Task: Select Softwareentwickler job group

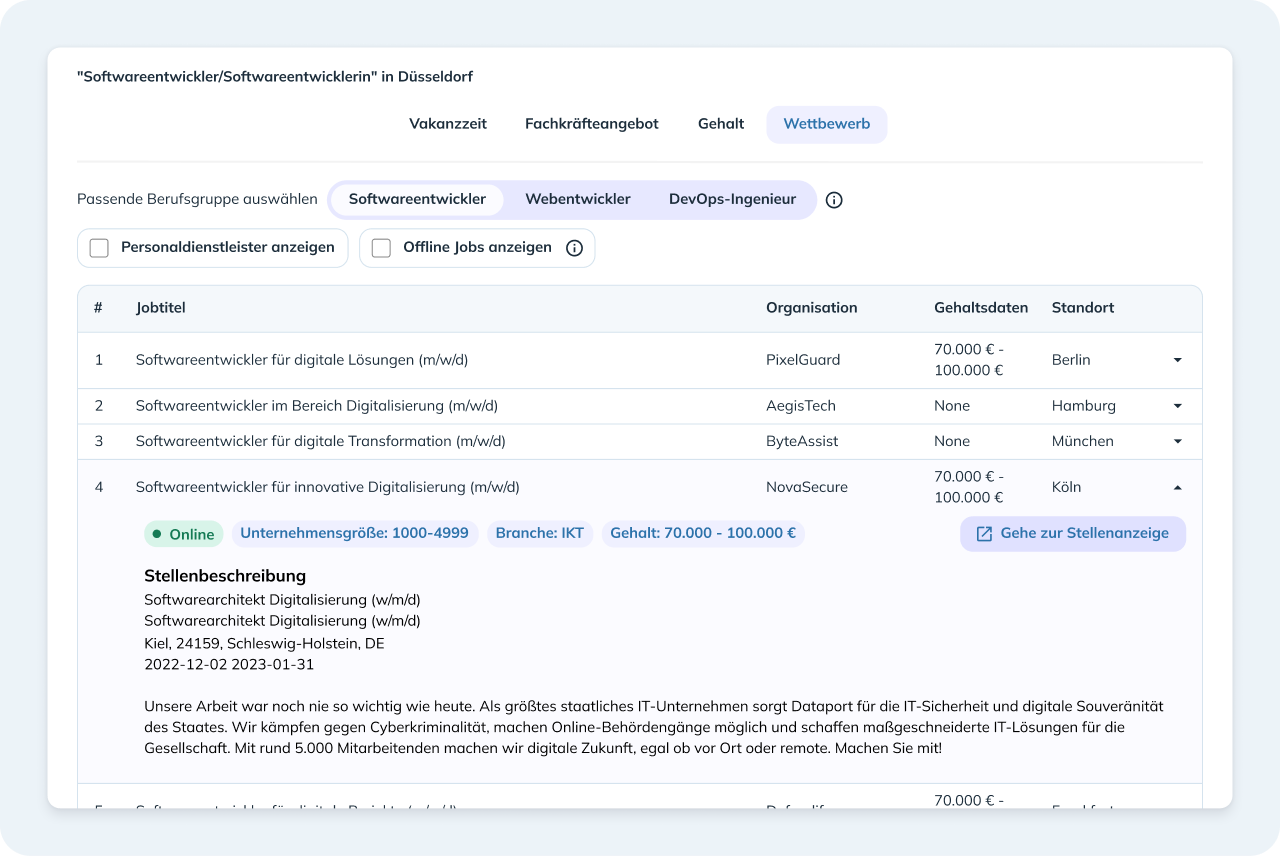Action: [417, 199]
